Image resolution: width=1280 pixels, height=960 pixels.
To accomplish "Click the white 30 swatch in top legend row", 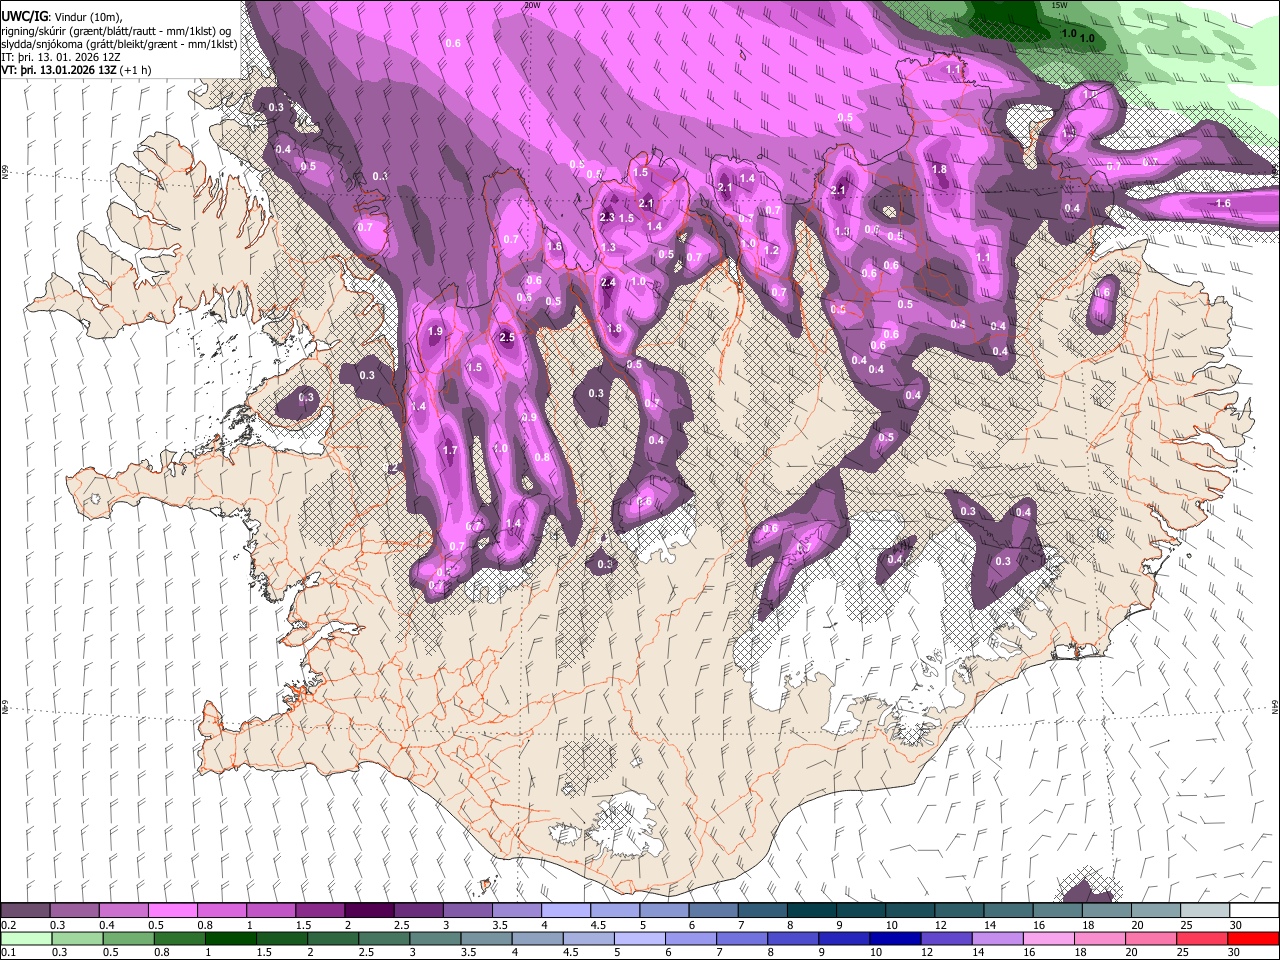I will [x=1254, y=911].
